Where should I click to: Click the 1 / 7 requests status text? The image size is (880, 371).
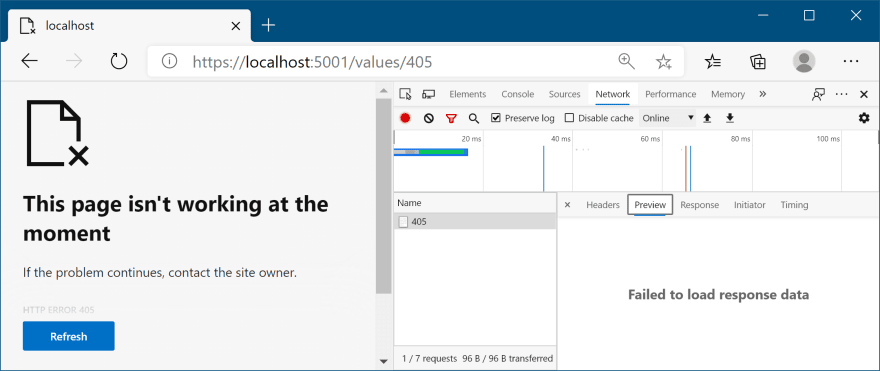429,358
